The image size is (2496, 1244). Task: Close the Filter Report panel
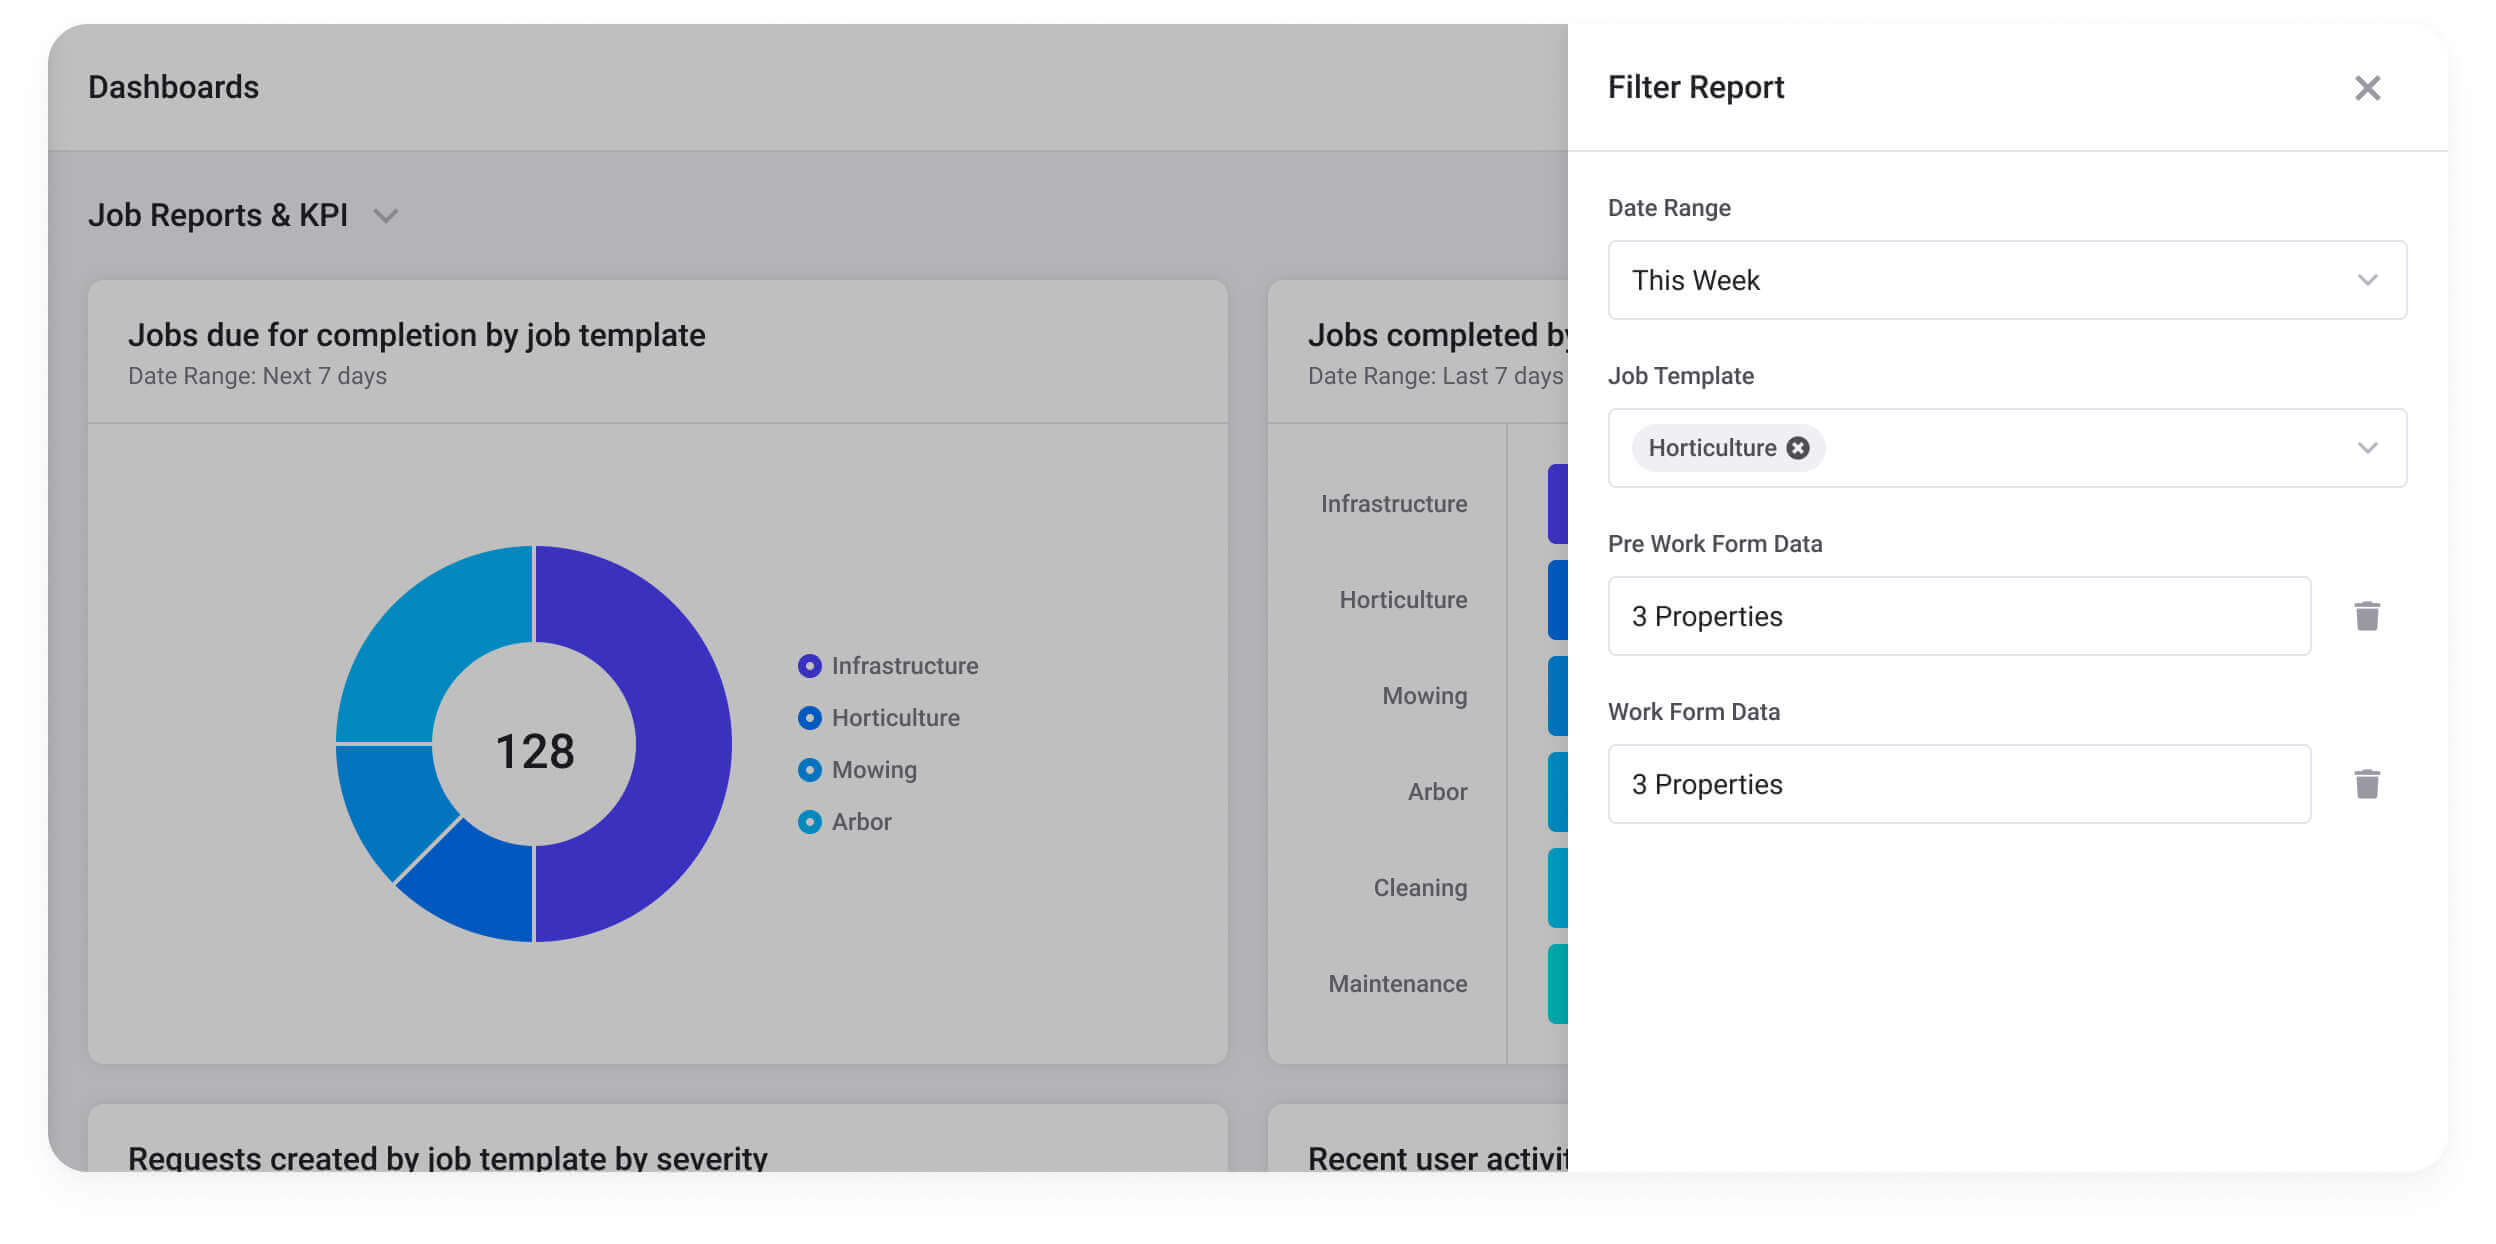[2367, 88]
